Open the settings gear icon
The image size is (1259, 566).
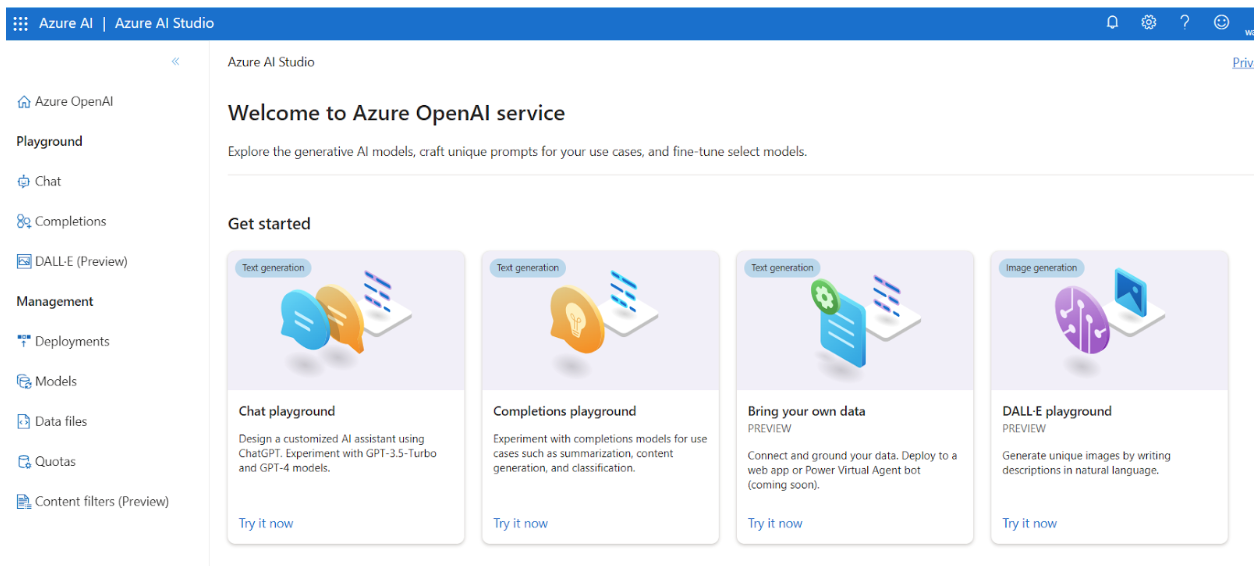coord(1148,22)
